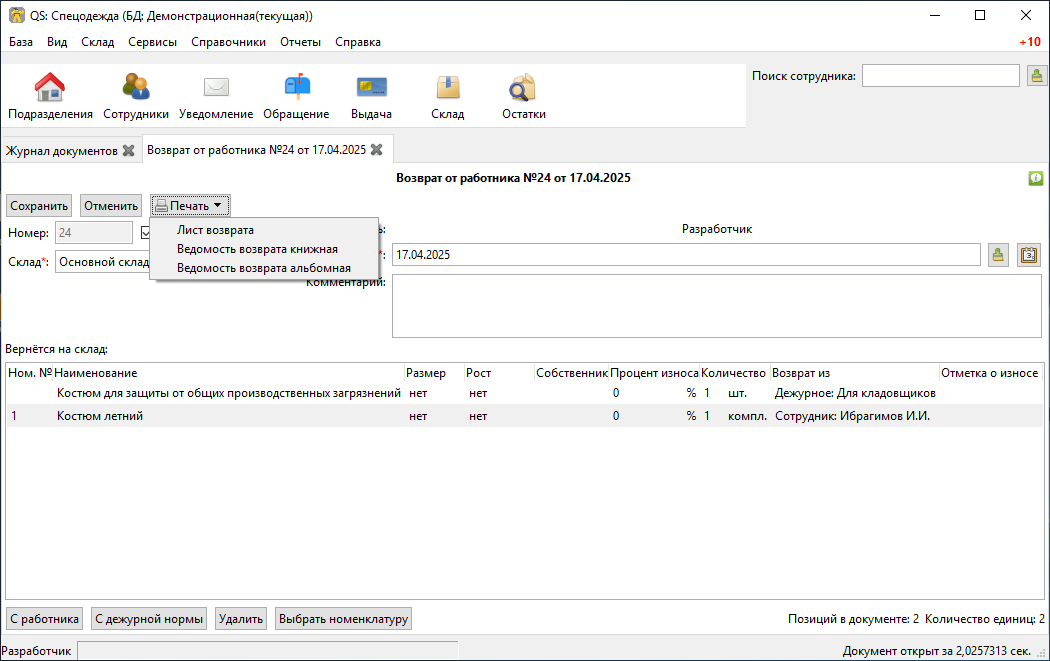Click the Удалить button
This screenshot has width=1050, height=661.
[241, 619]
